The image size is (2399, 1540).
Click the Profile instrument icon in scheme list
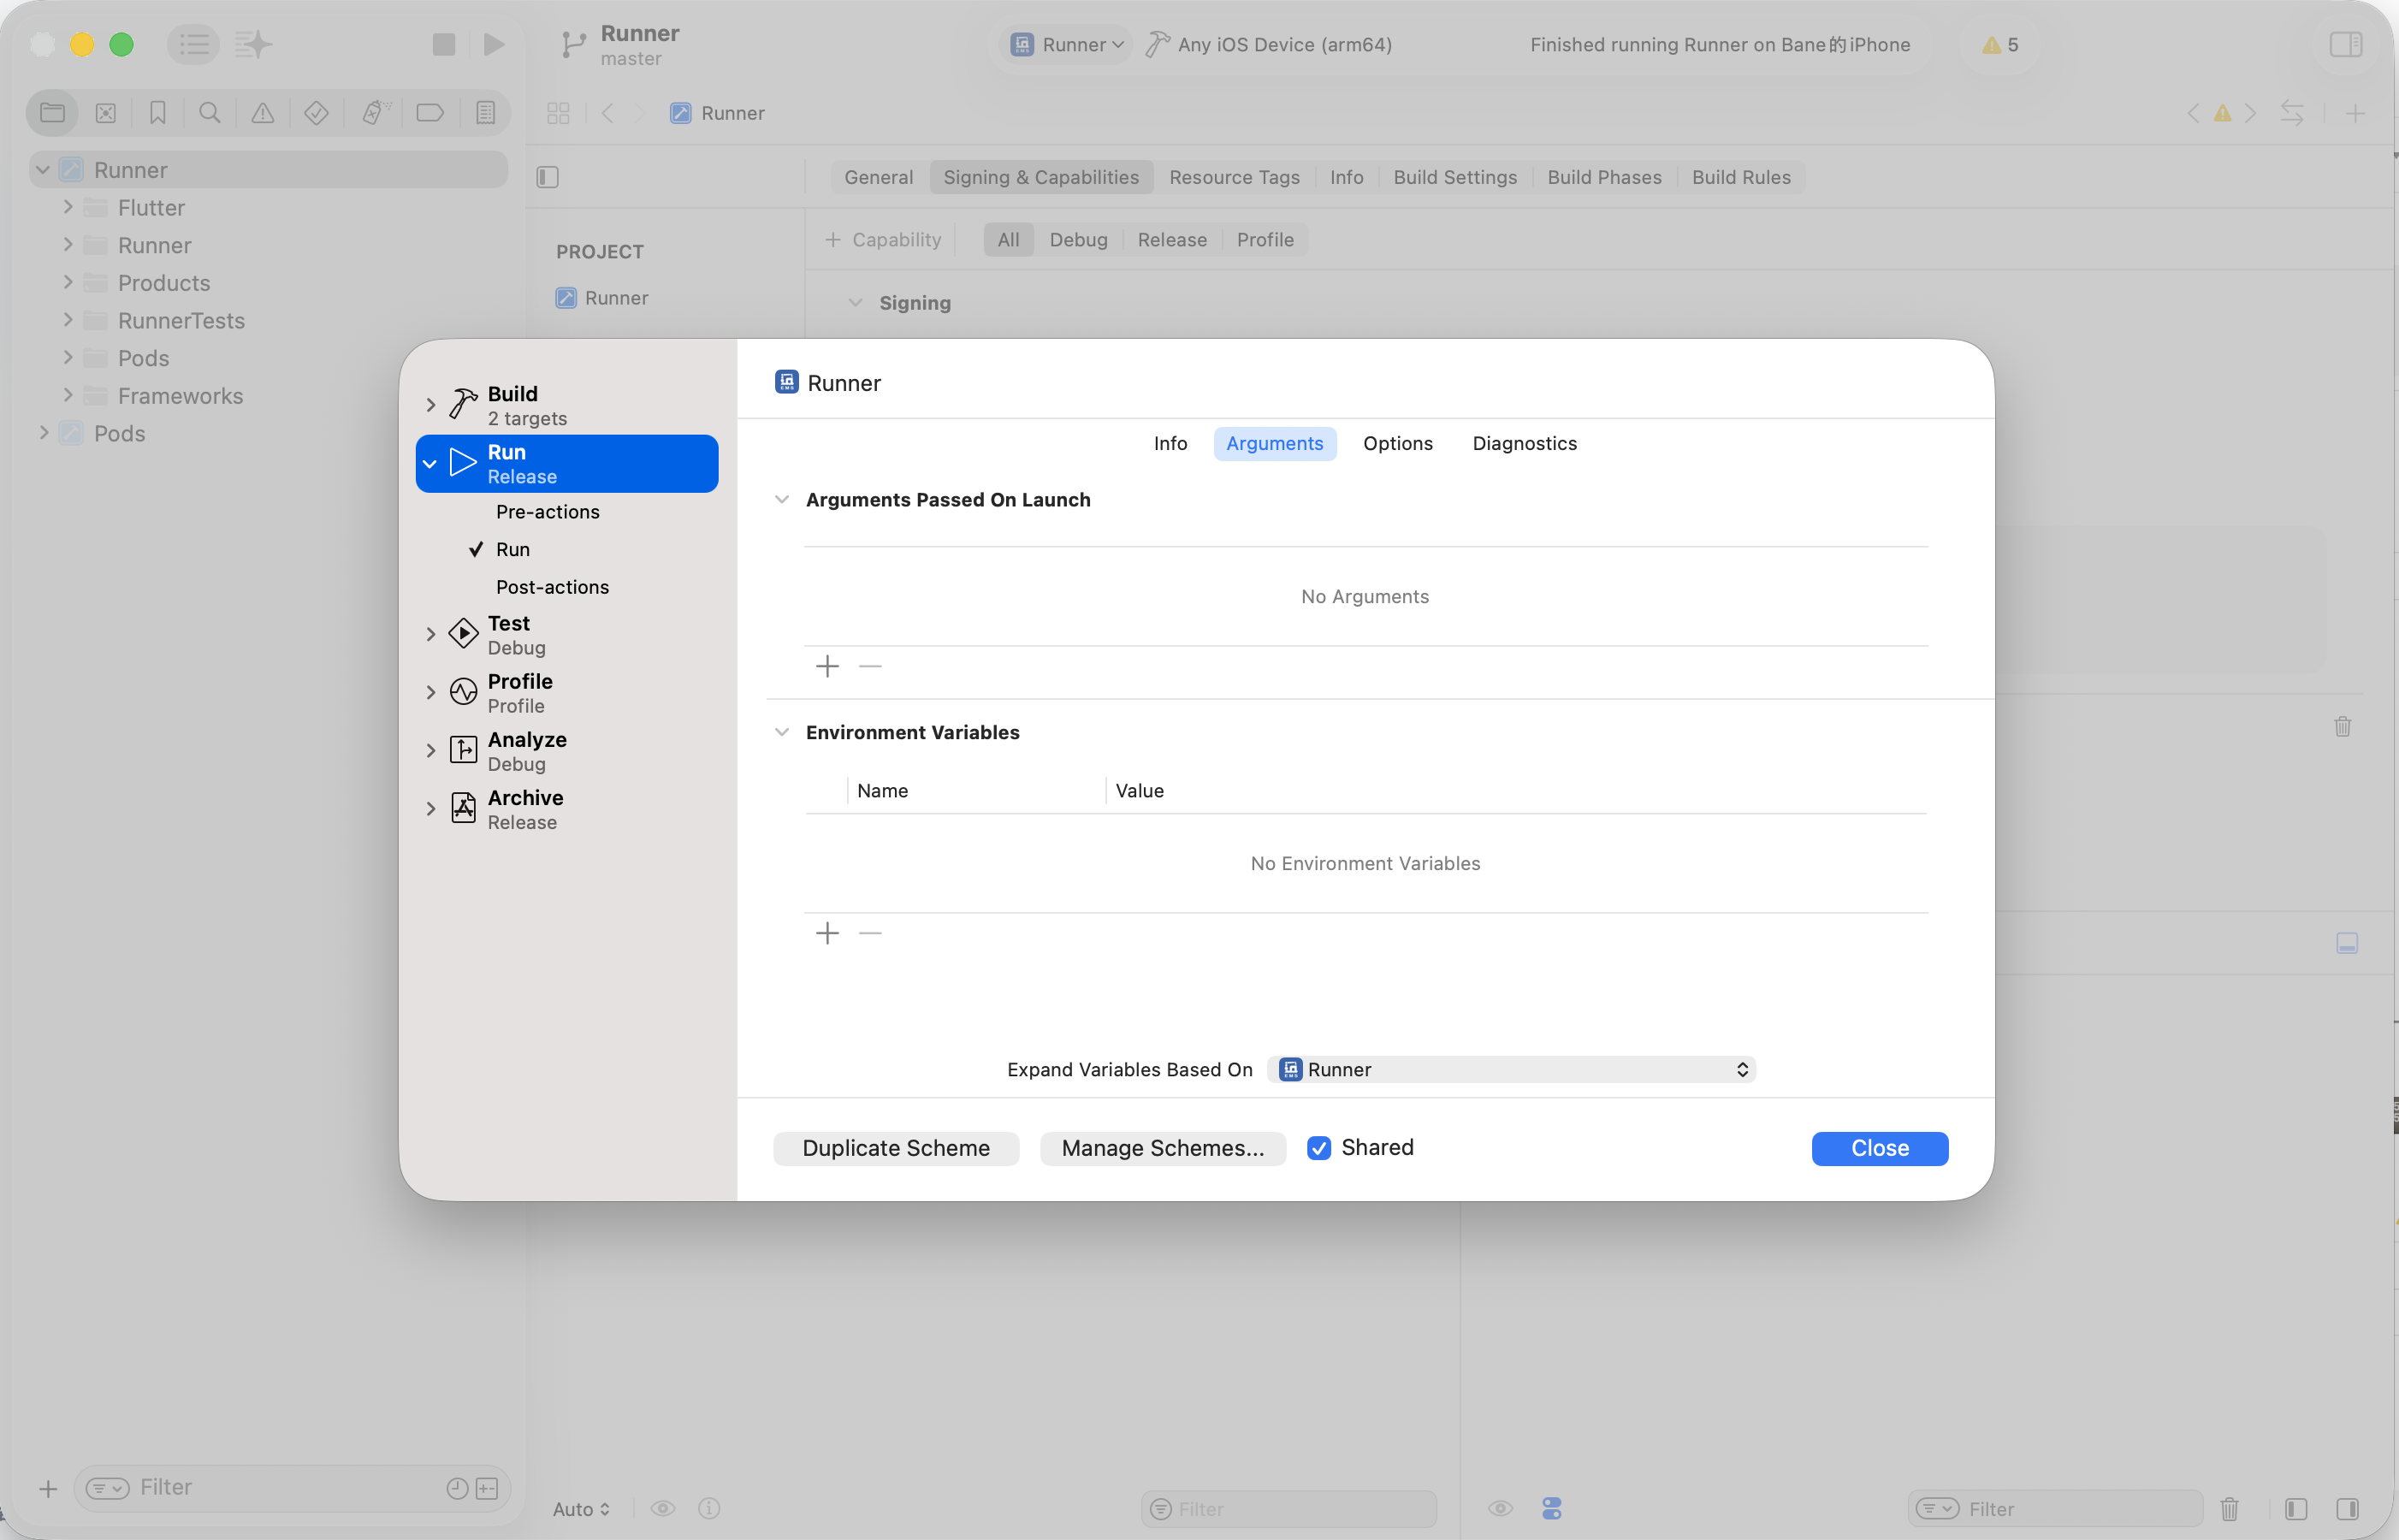(x=463, y=692)
